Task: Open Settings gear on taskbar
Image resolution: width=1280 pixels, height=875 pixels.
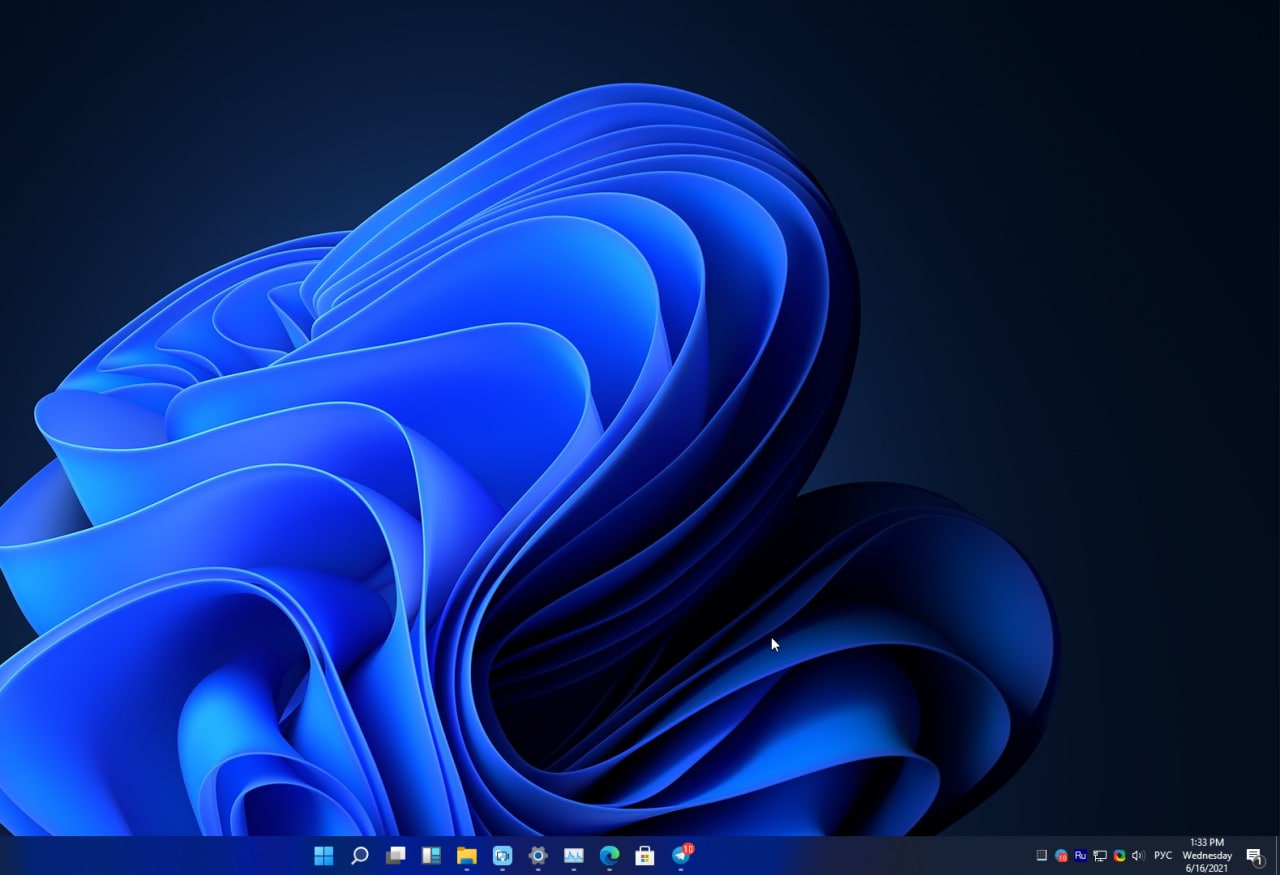Action: [x=538, y=855]
